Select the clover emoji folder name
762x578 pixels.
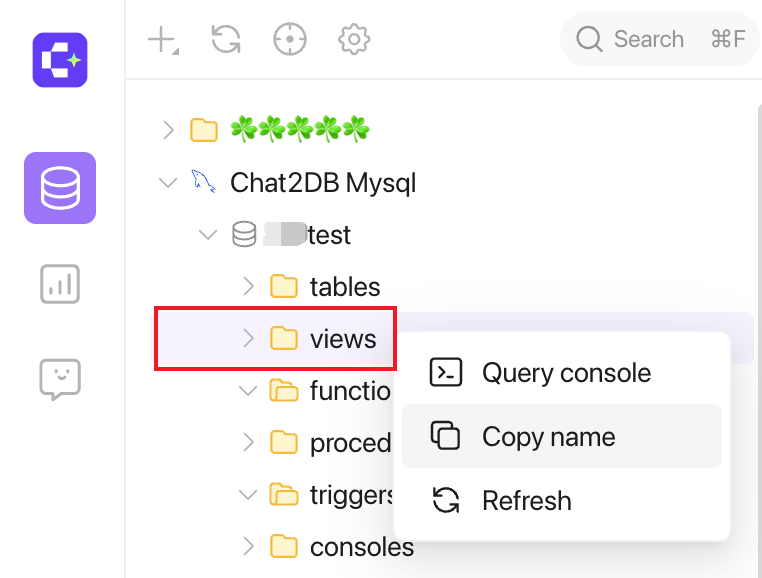(x=300, y=129)
